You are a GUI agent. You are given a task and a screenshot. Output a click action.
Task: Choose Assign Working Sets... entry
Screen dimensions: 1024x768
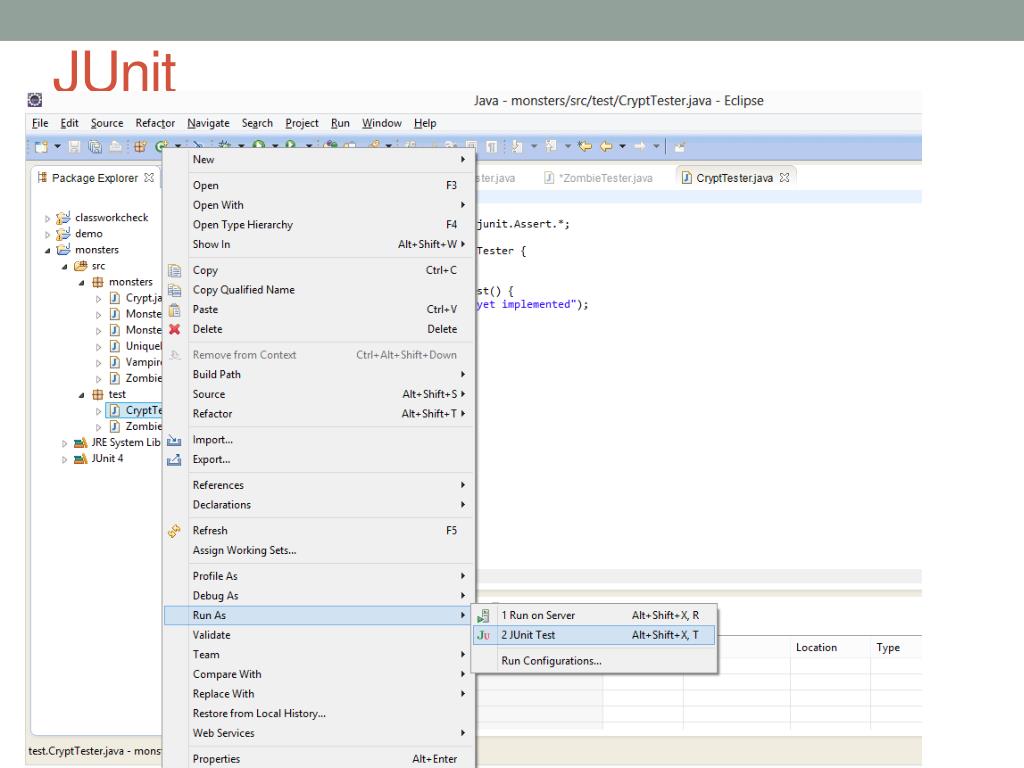(x=319, y=550)
